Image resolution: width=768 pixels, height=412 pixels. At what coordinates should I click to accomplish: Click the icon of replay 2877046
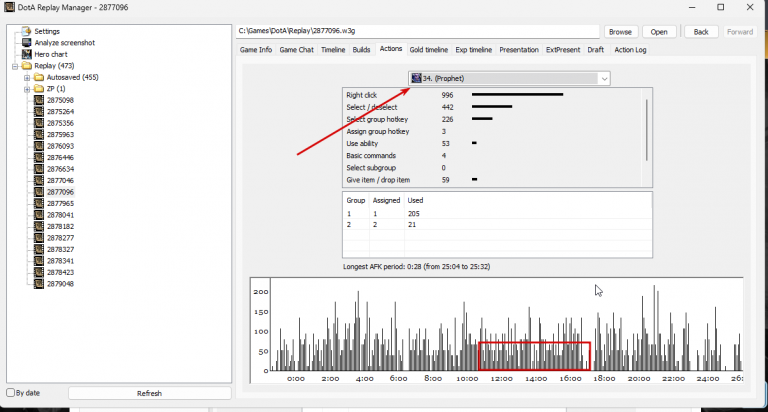[39, 180]
